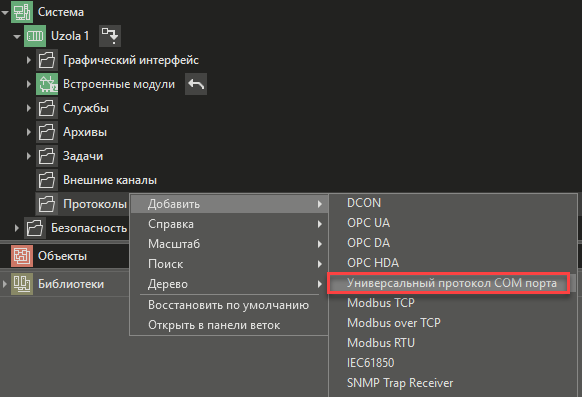Open the Дерево submenu
Viewport: 582px width, 397px height.
click(x=229, y=284)
